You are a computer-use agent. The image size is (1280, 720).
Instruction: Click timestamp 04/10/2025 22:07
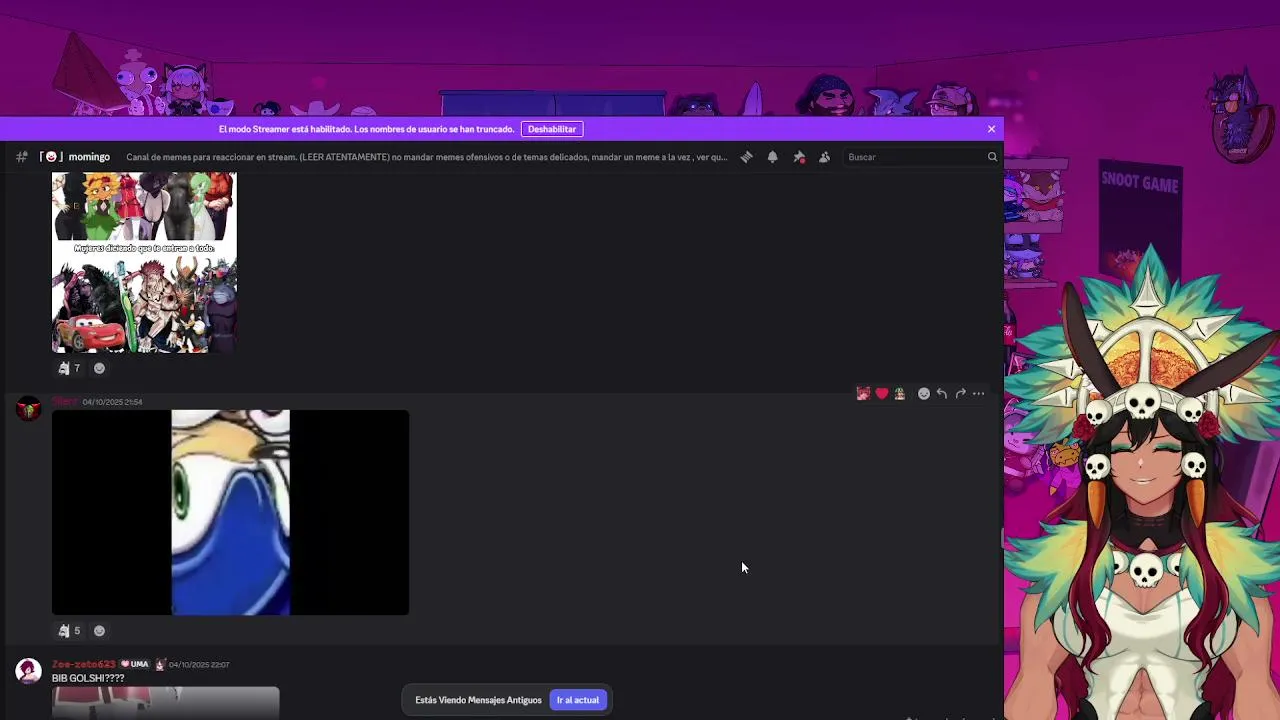pos(199,665)
